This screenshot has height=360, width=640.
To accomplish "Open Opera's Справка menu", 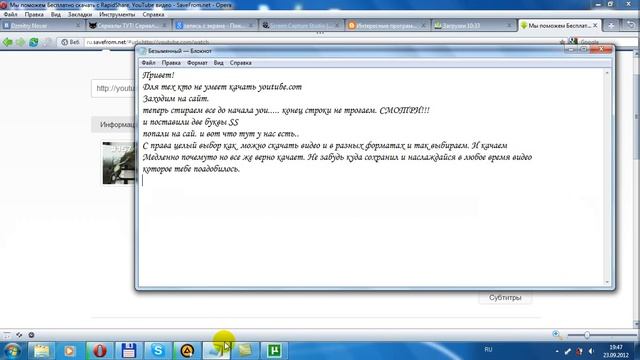I will click(x=153, y=14).
